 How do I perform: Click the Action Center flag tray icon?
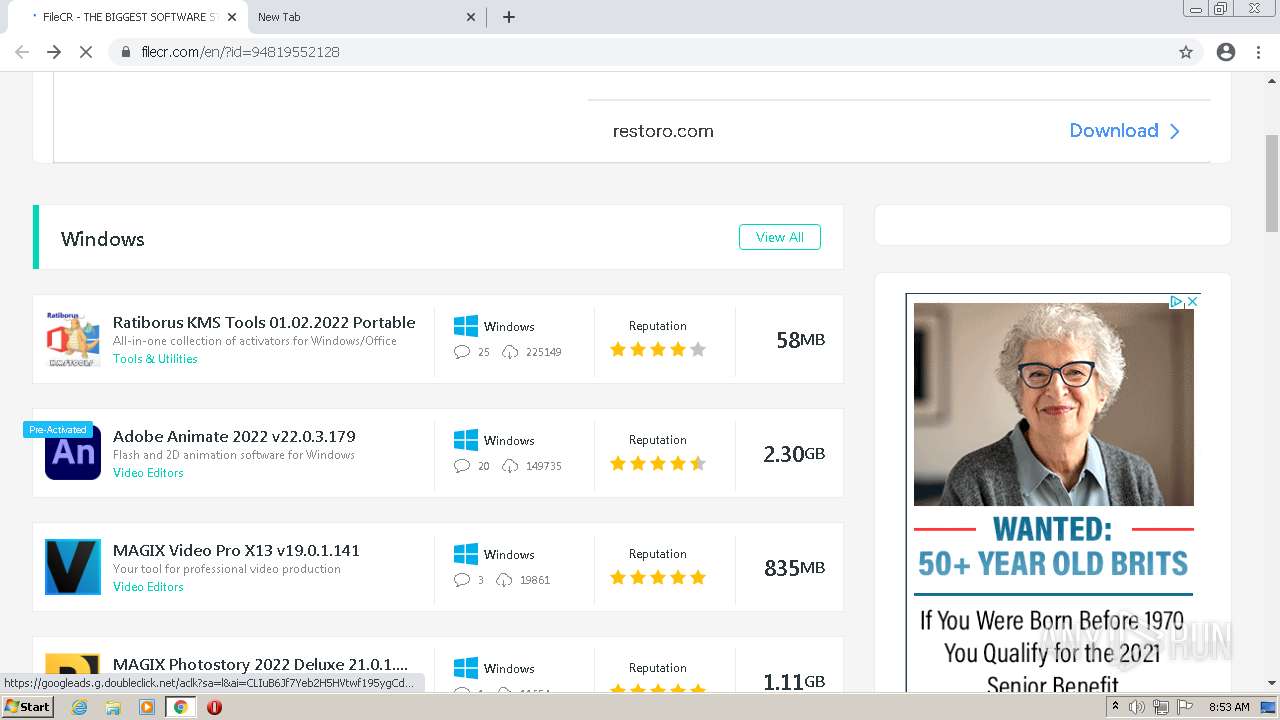tap(1183, 707)
